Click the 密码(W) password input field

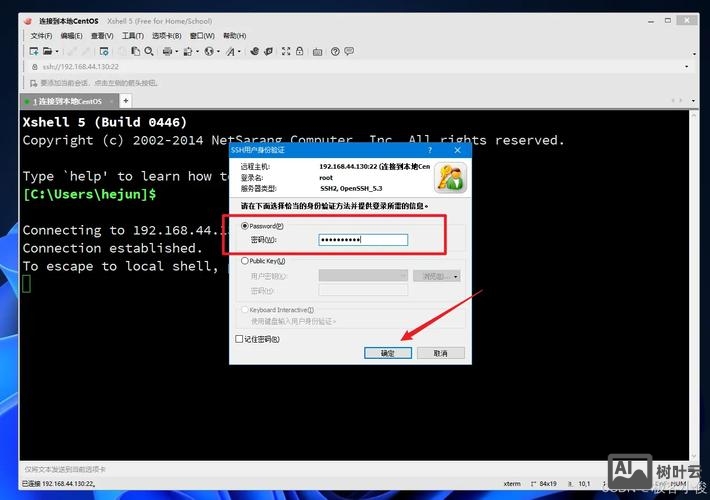[363, 240]
